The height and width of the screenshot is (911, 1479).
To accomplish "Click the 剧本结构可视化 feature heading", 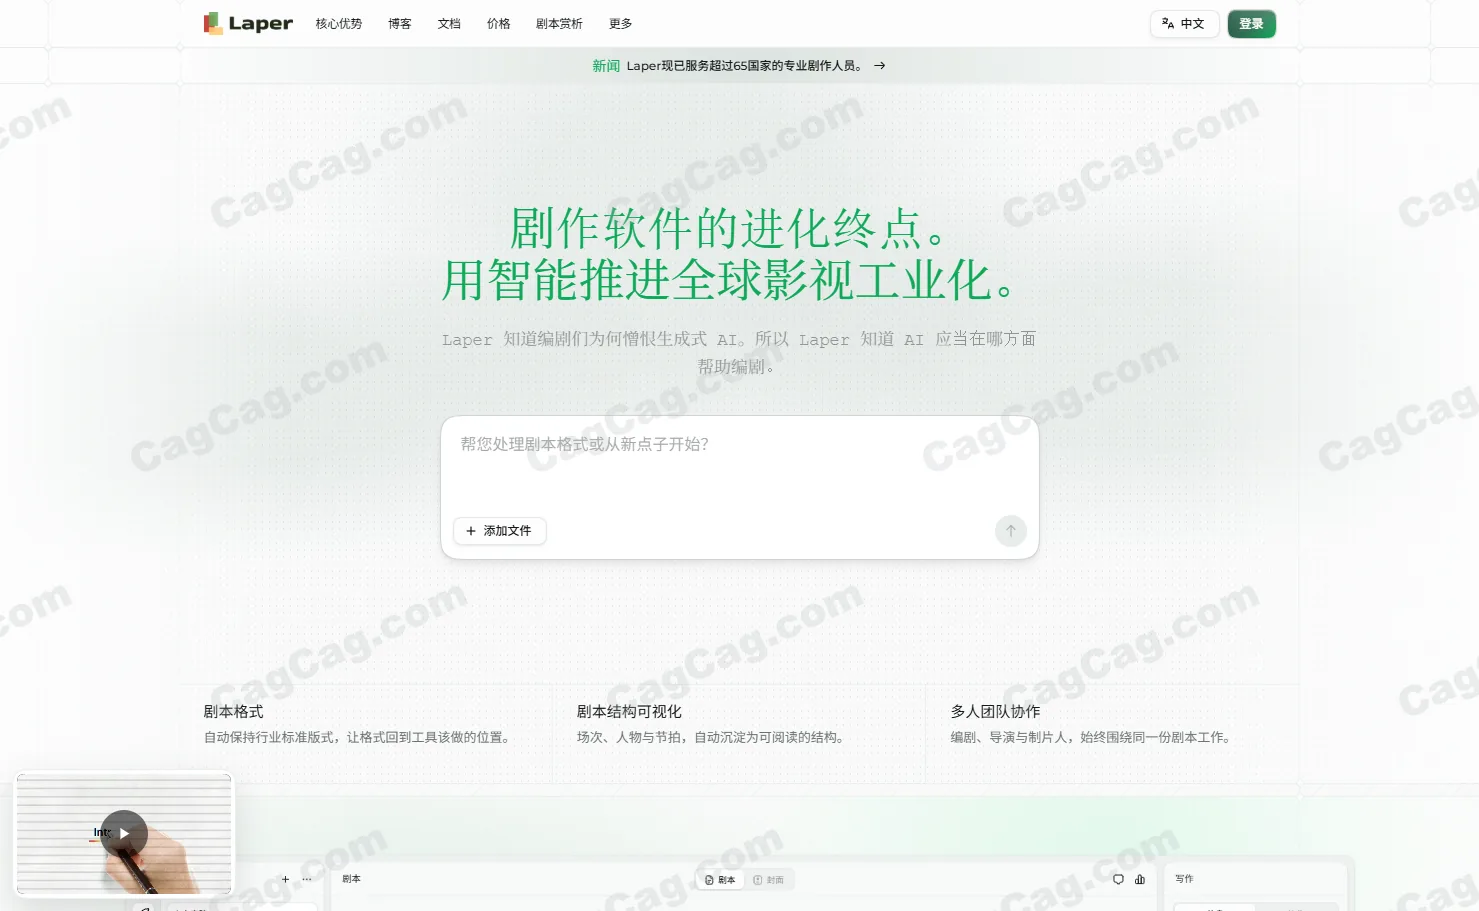I will [x=629, y=712].
